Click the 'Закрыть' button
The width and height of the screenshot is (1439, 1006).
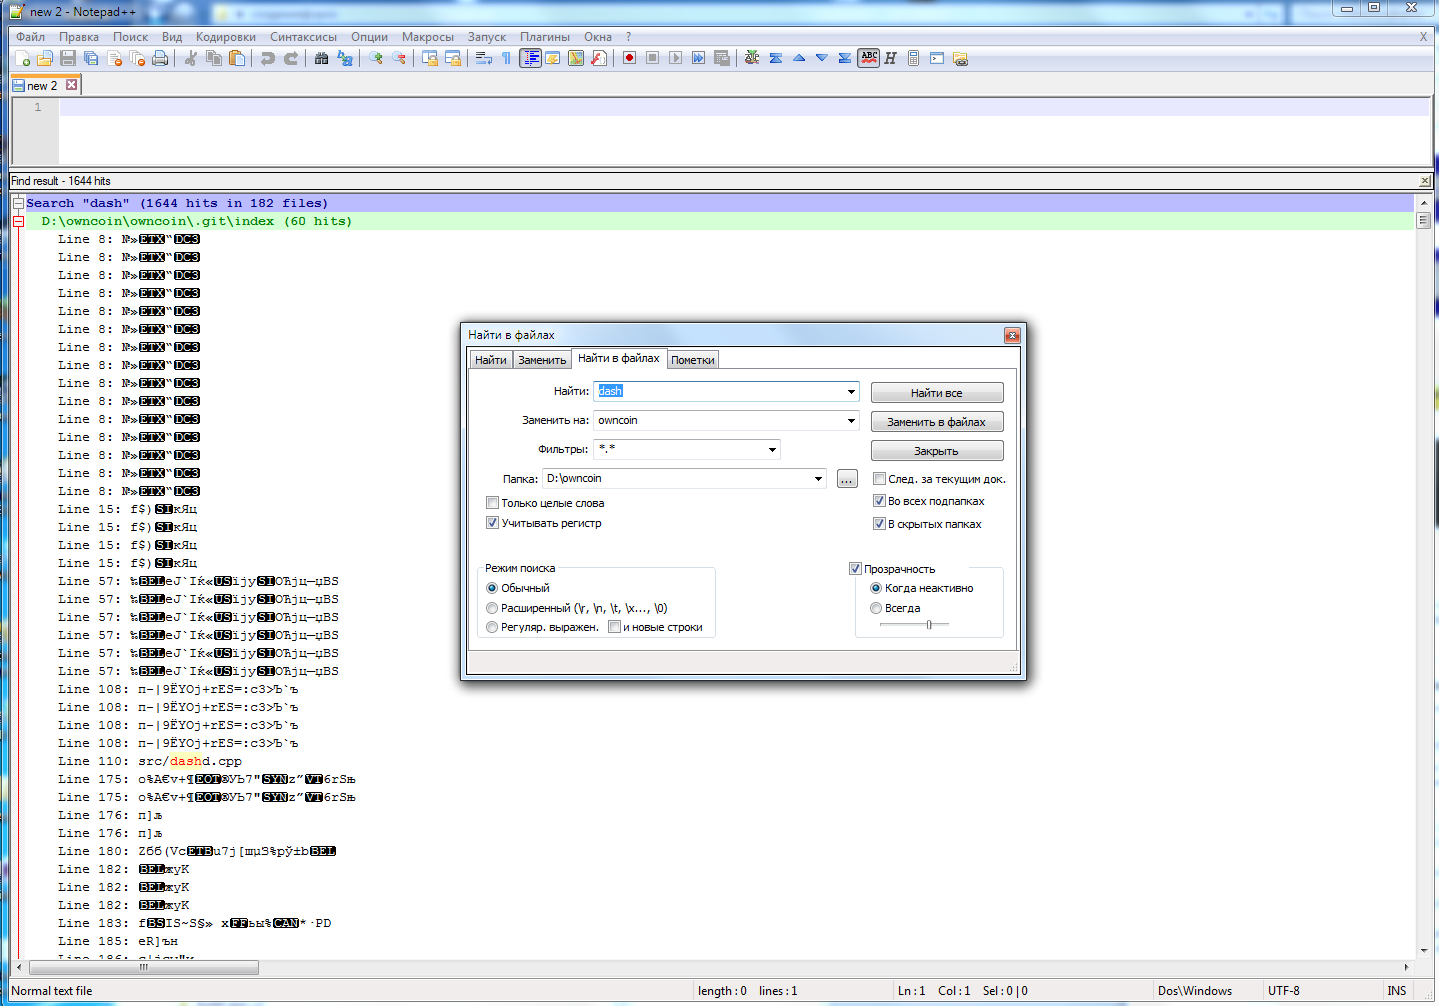[937, 451]
